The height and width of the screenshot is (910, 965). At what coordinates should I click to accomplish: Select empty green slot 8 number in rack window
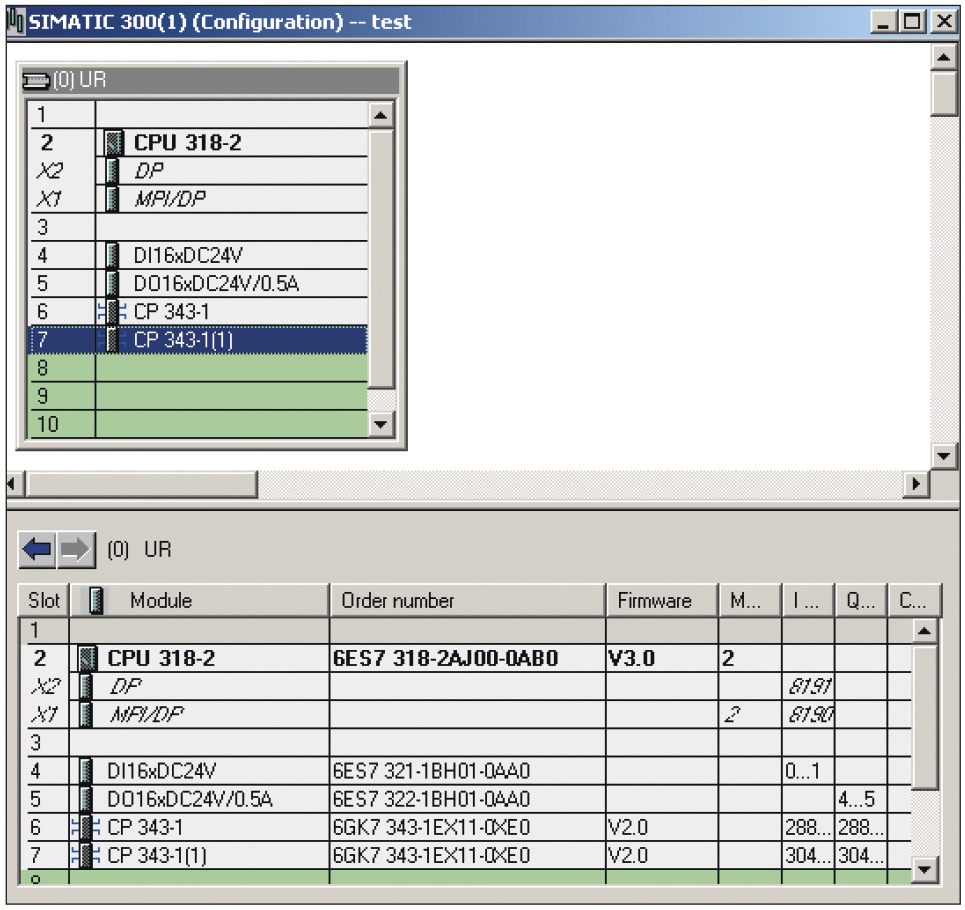pos(42,368)
